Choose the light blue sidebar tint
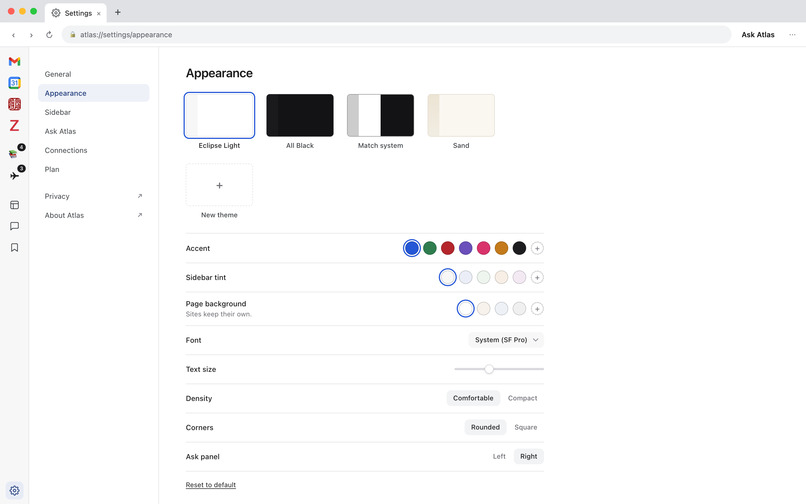The image size is (806, 504). coord(466,277)
